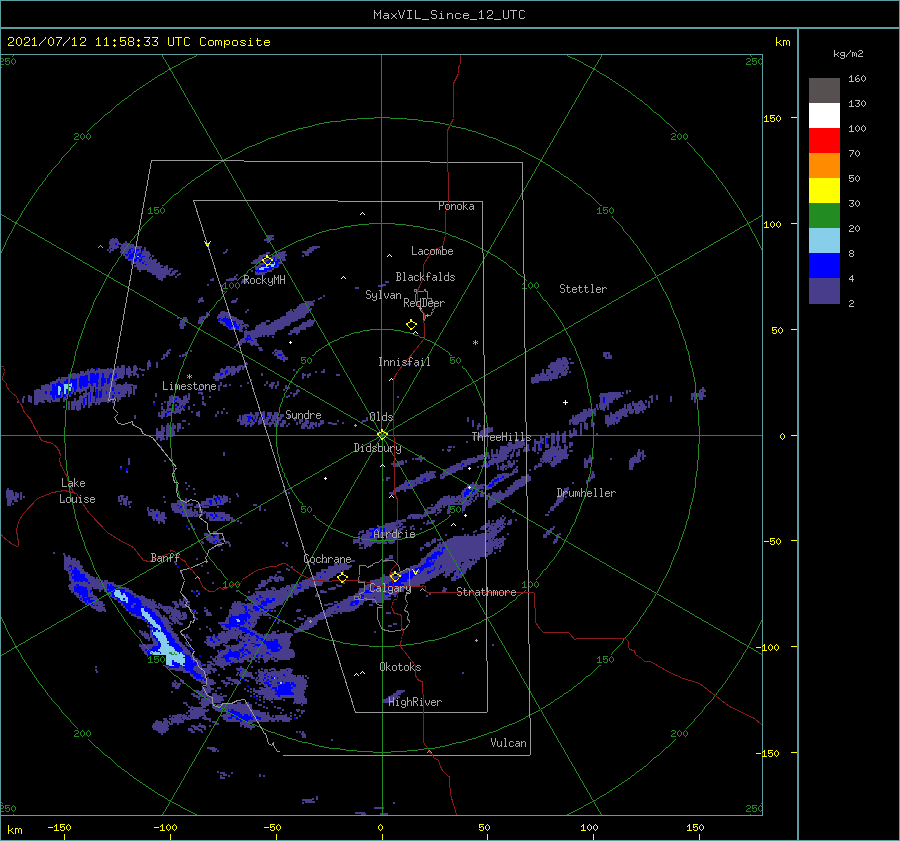Click the Blackfalds city label
900x841 pixels.
click(x=425, y=277)
